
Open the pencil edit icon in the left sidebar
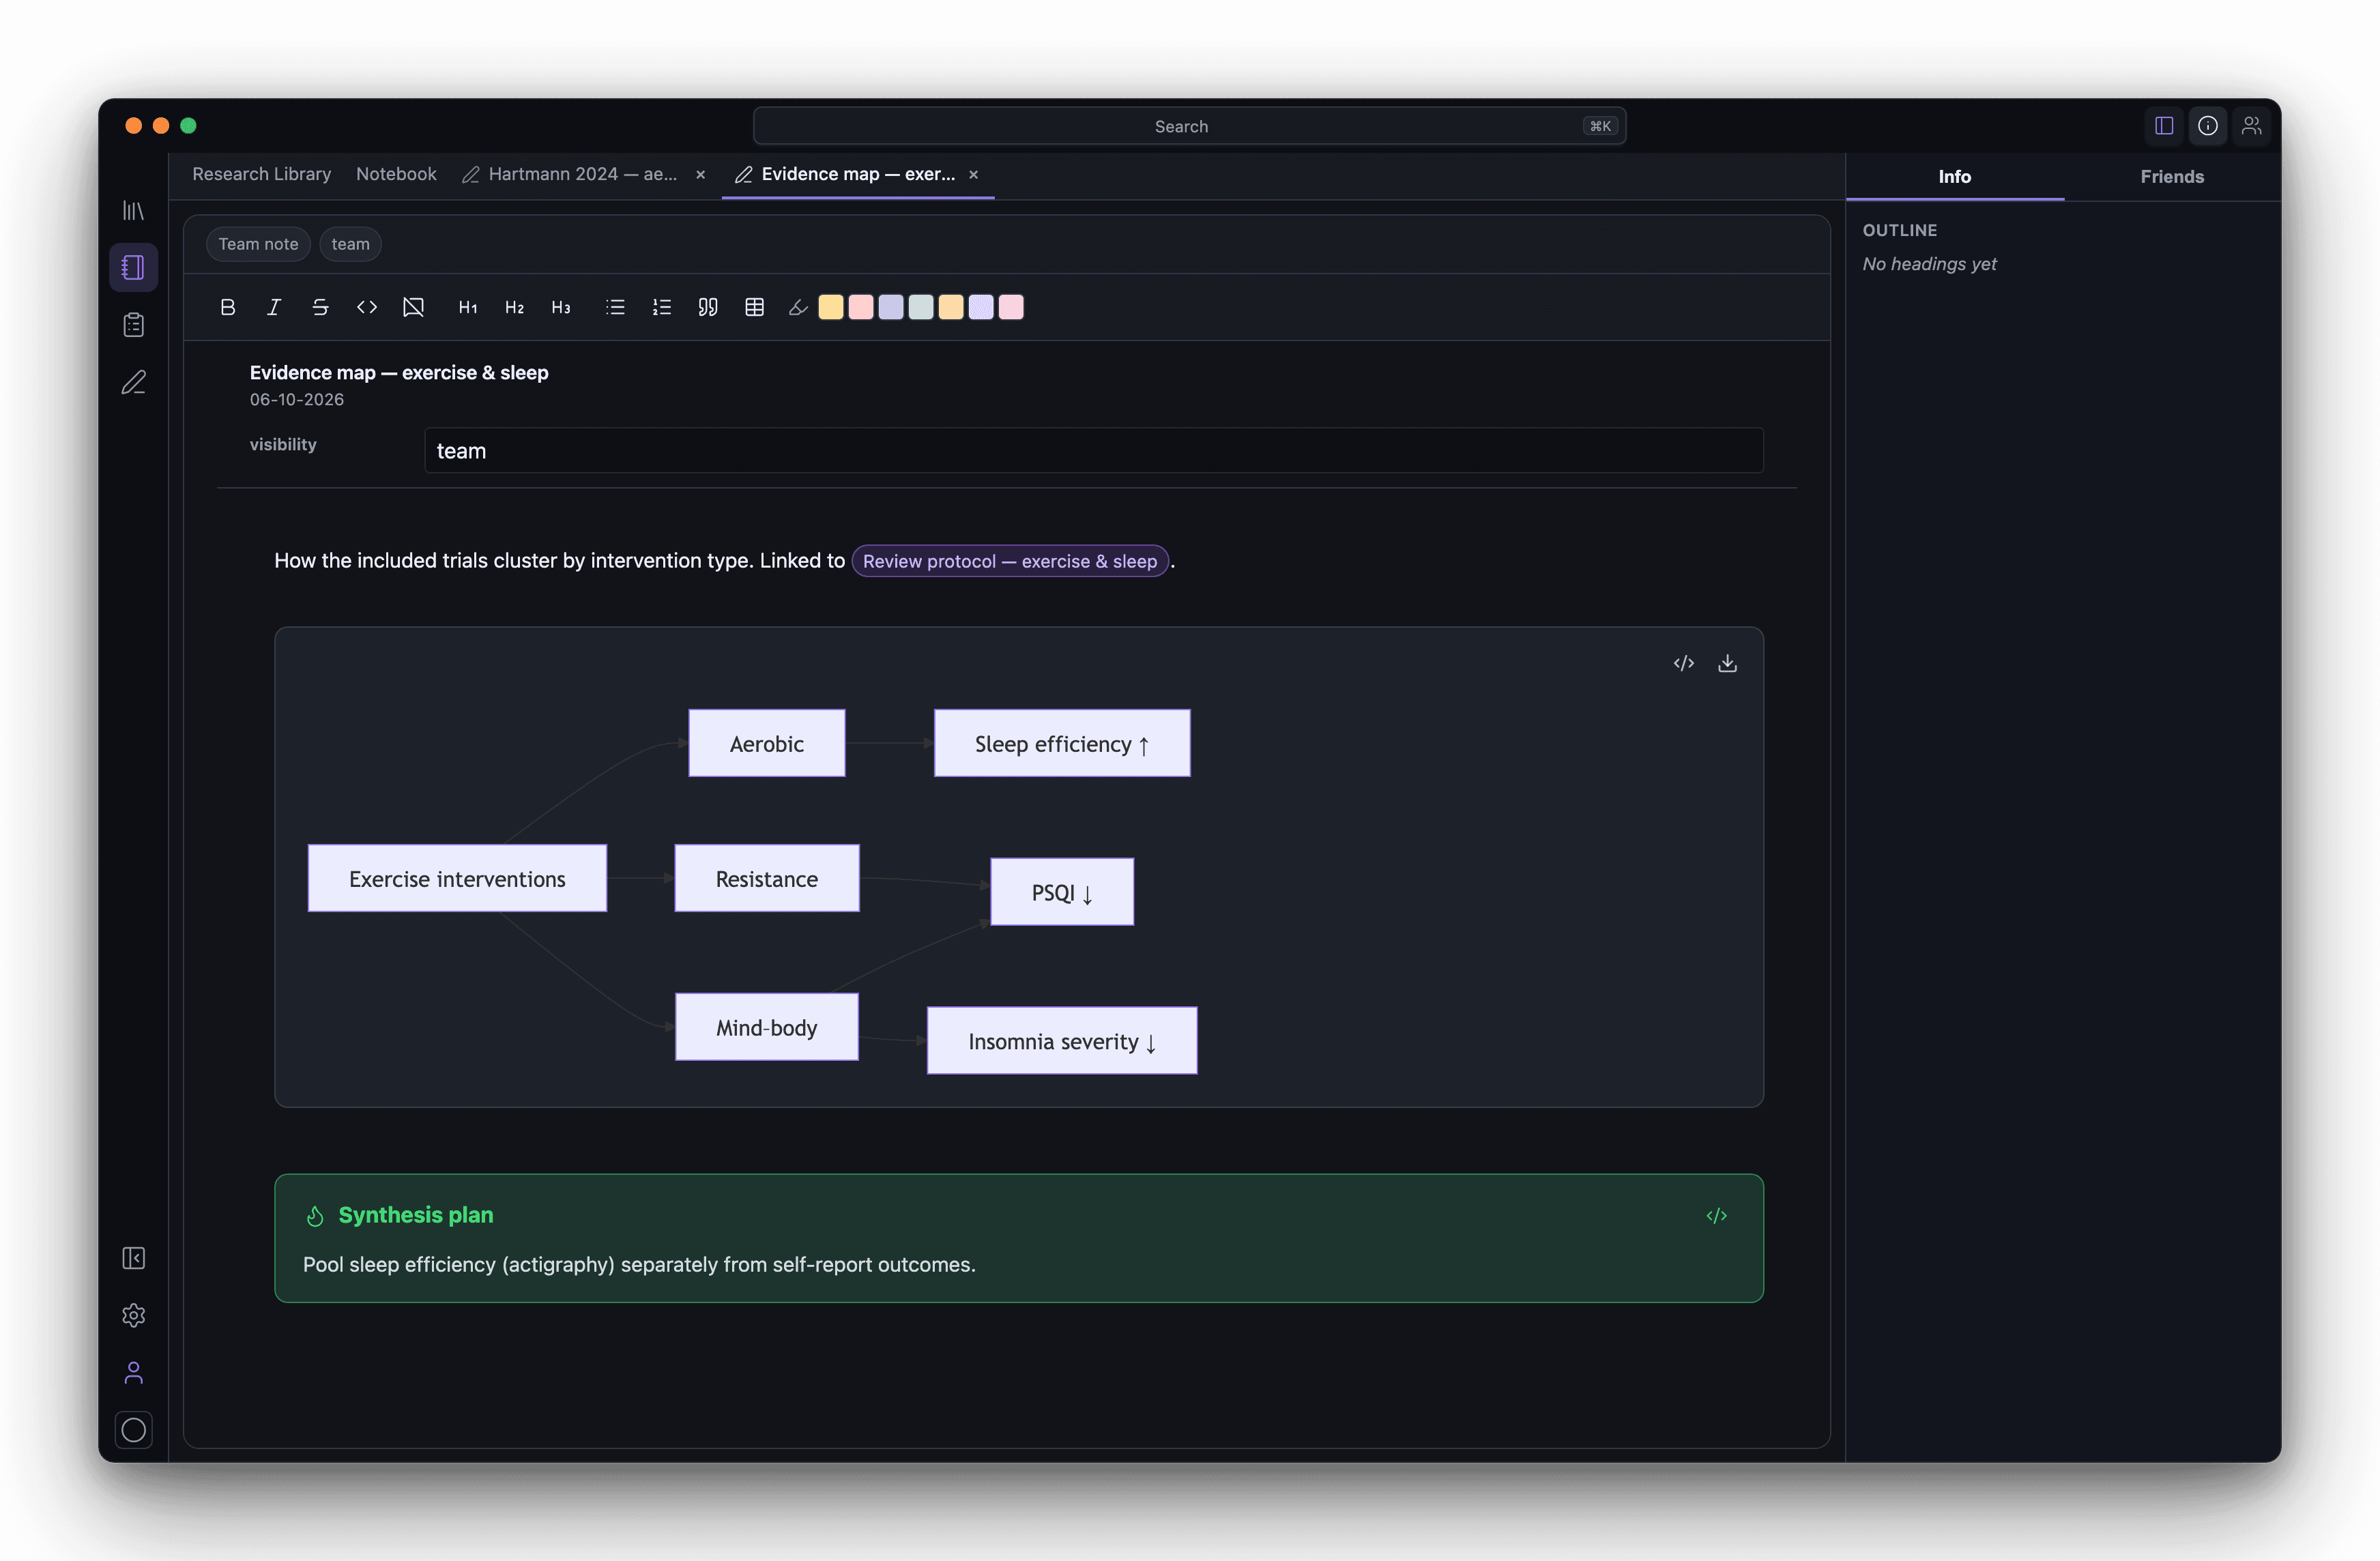133,383
